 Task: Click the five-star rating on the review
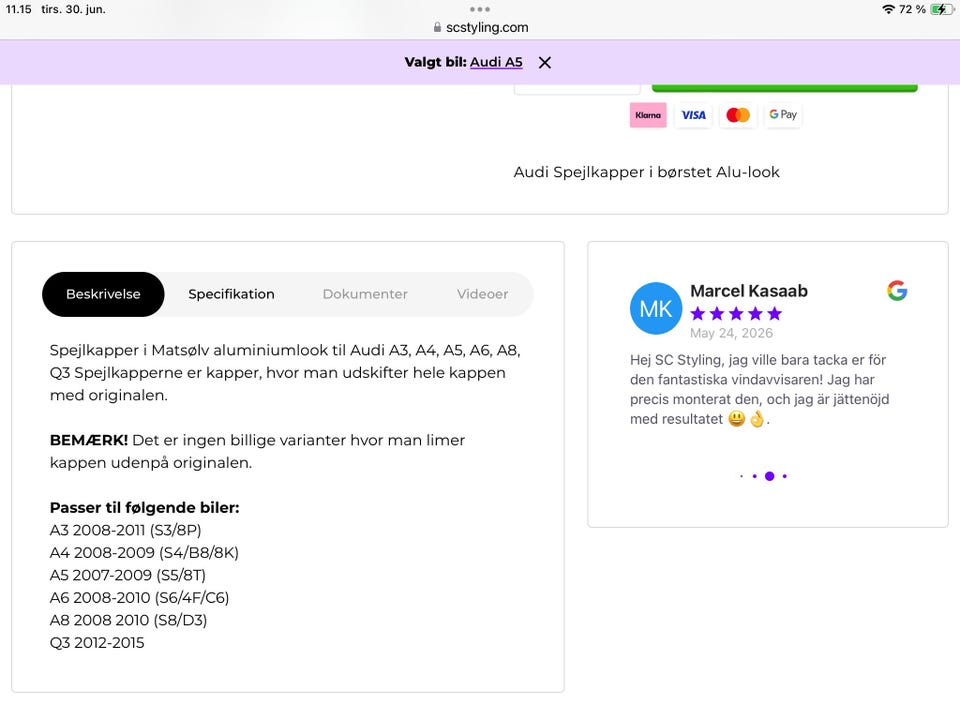pos(736,314)
